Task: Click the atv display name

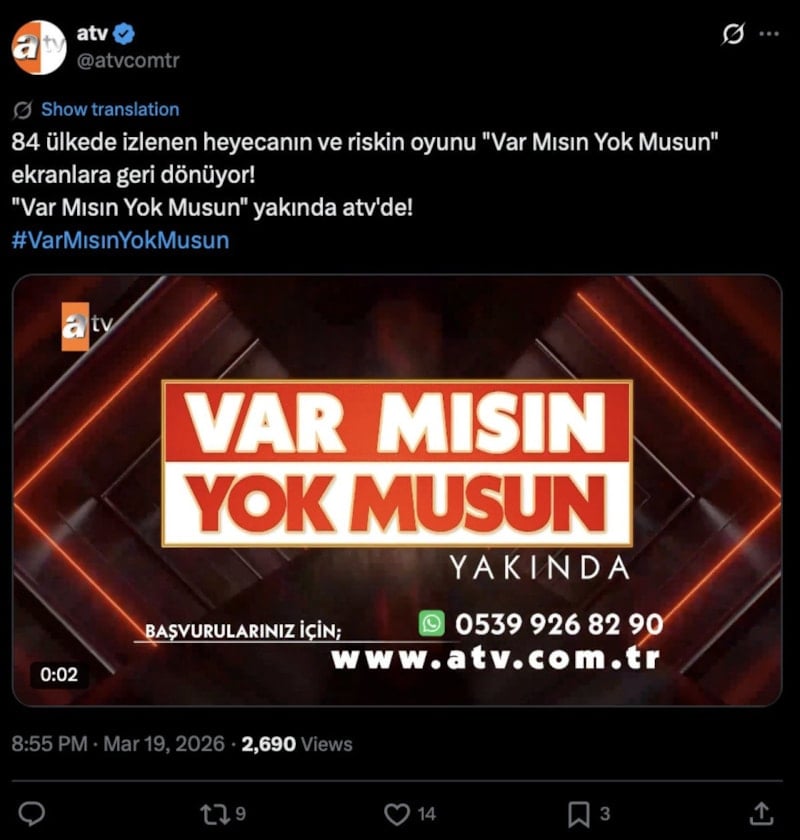Action: point(92,33)
